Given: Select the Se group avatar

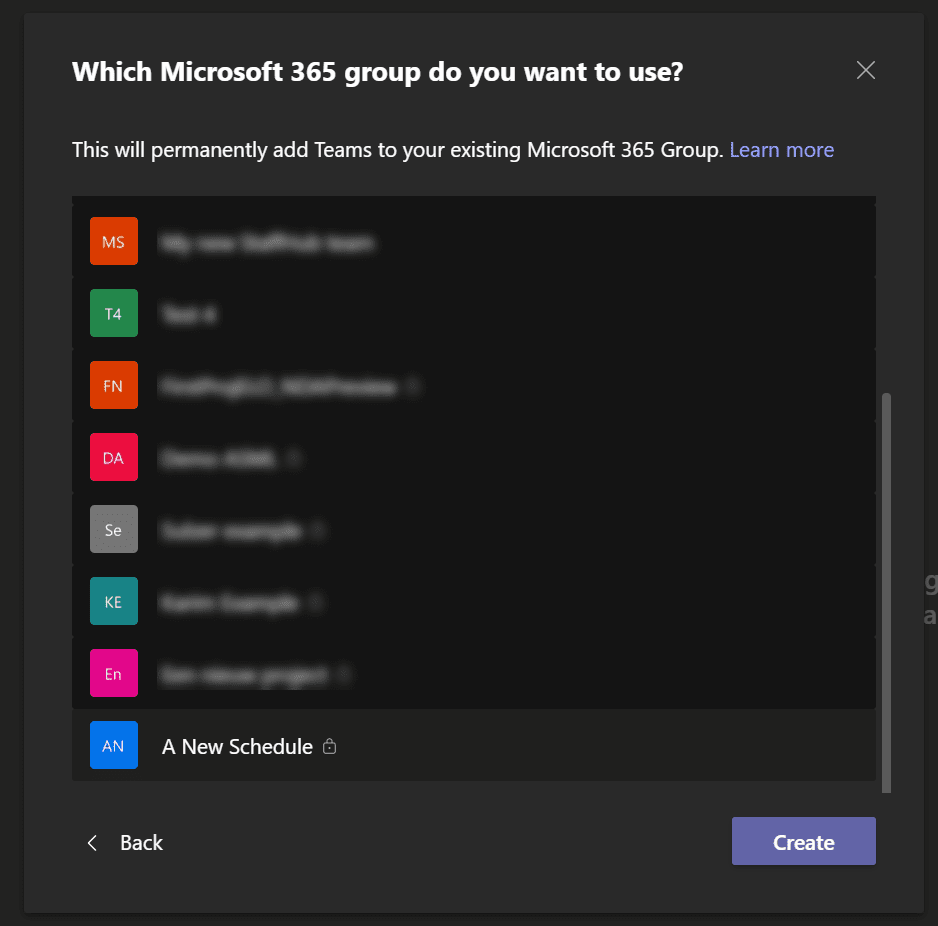Looking at the screenshot, I should 114,529.
